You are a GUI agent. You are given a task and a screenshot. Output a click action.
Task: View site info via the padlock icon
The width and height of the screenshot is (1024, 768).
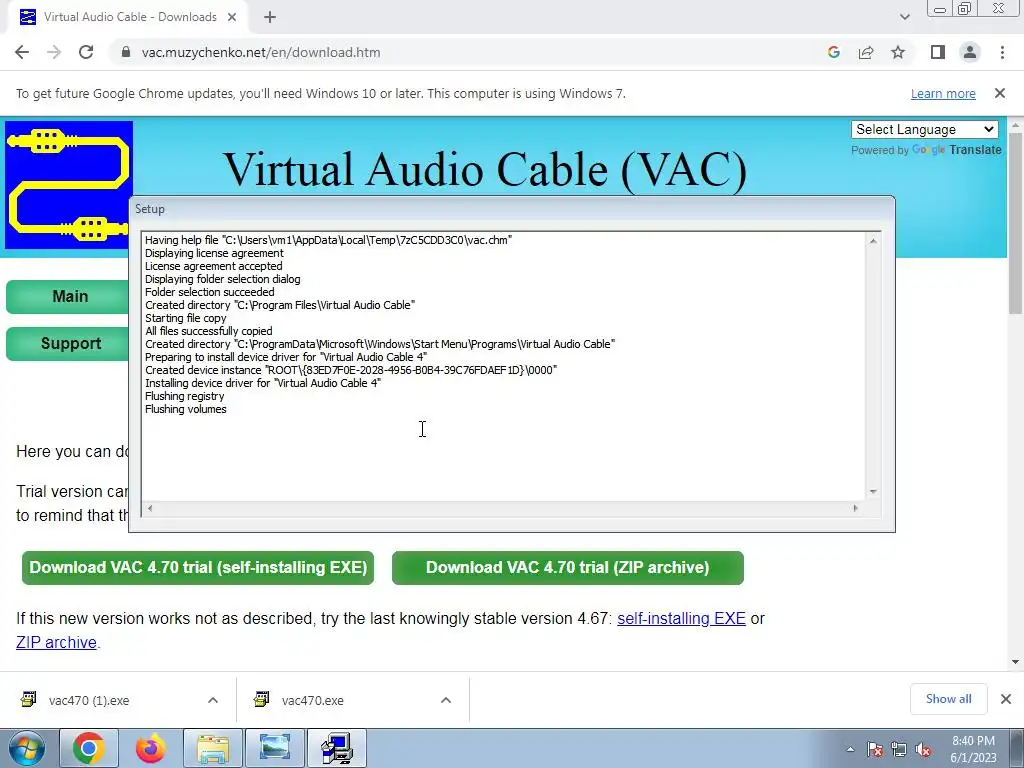[x=126, y=52]
